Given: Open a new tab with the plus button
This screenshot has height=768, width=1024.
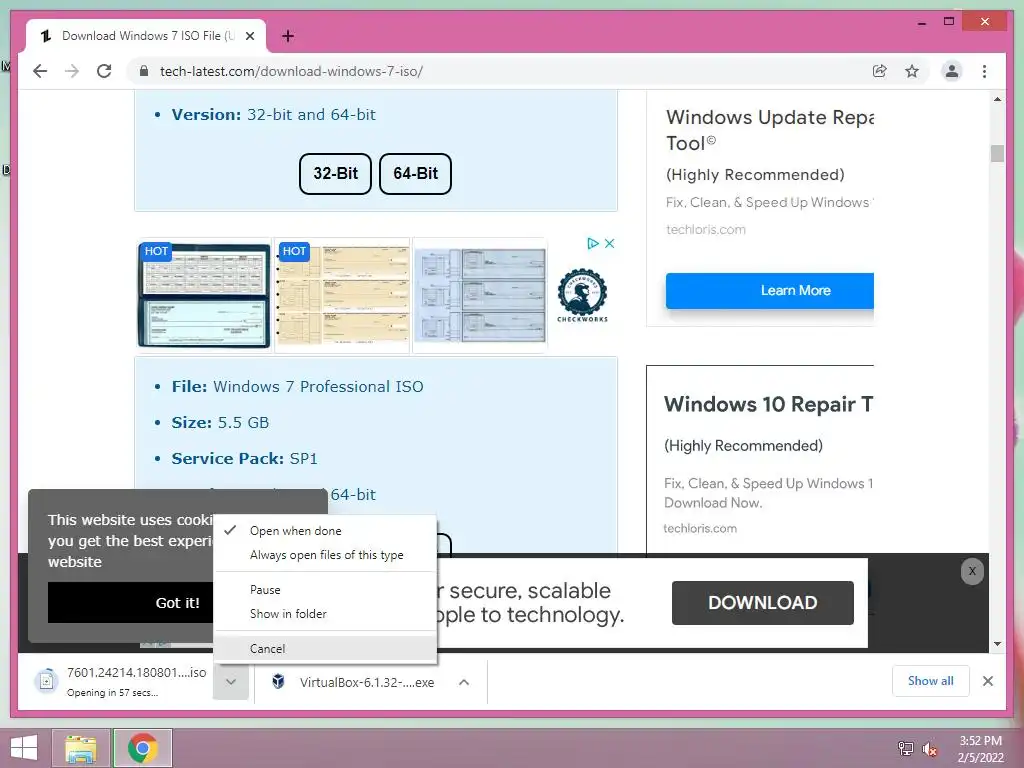Looking at the screenshot, I should (x=288, y=36).
